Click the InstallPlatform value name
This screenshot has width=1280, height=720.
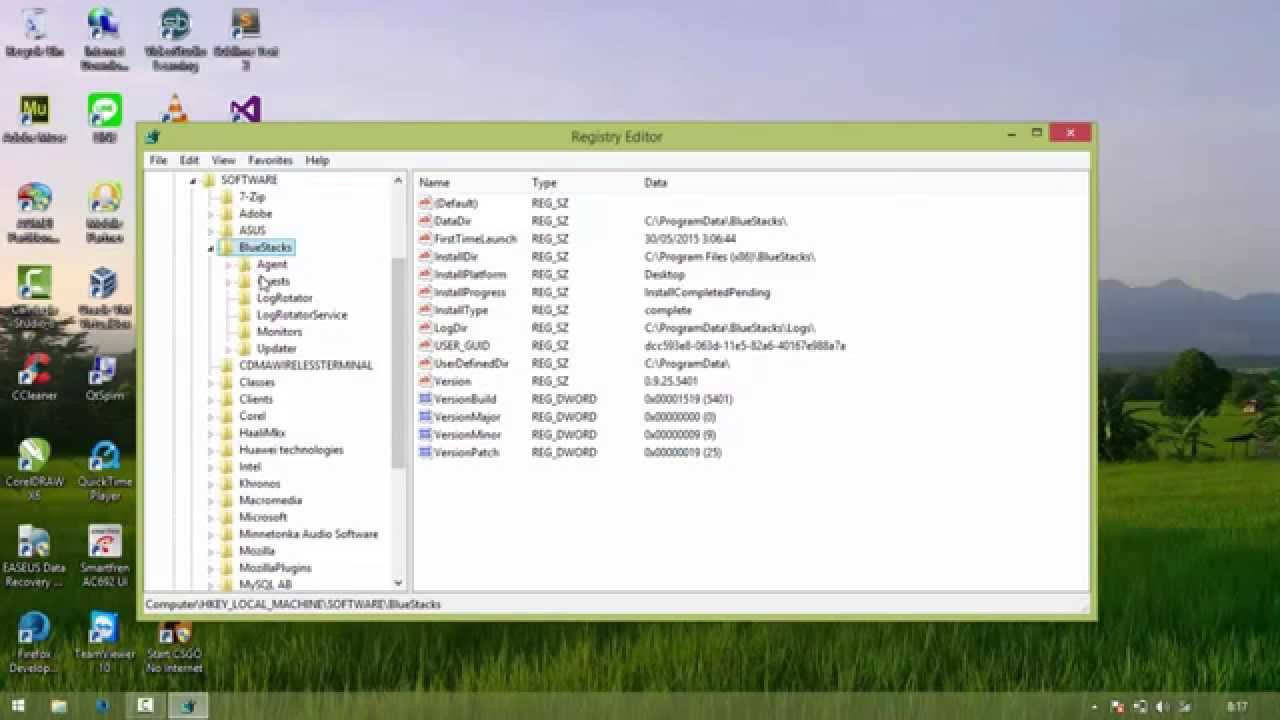click(470, 275)
